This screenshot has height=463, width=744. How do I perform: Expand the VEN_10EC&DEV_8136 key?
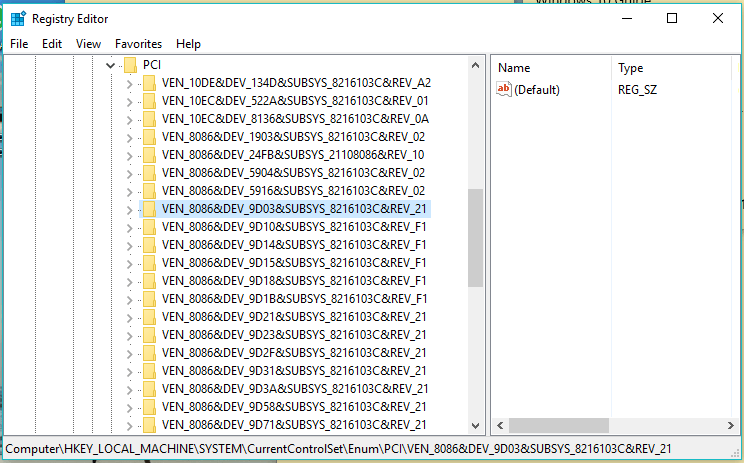pyautogui.click(x=129, y=119)
